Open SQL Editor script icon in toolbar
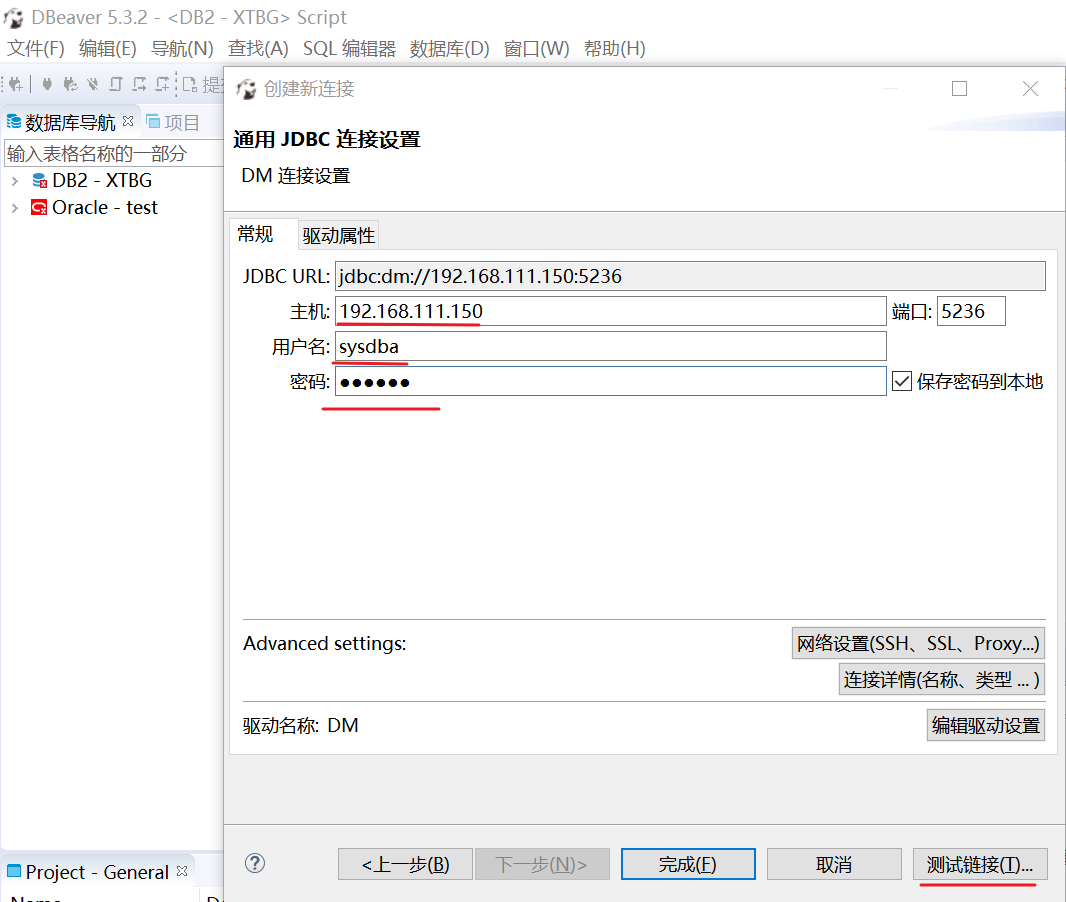 116,84
